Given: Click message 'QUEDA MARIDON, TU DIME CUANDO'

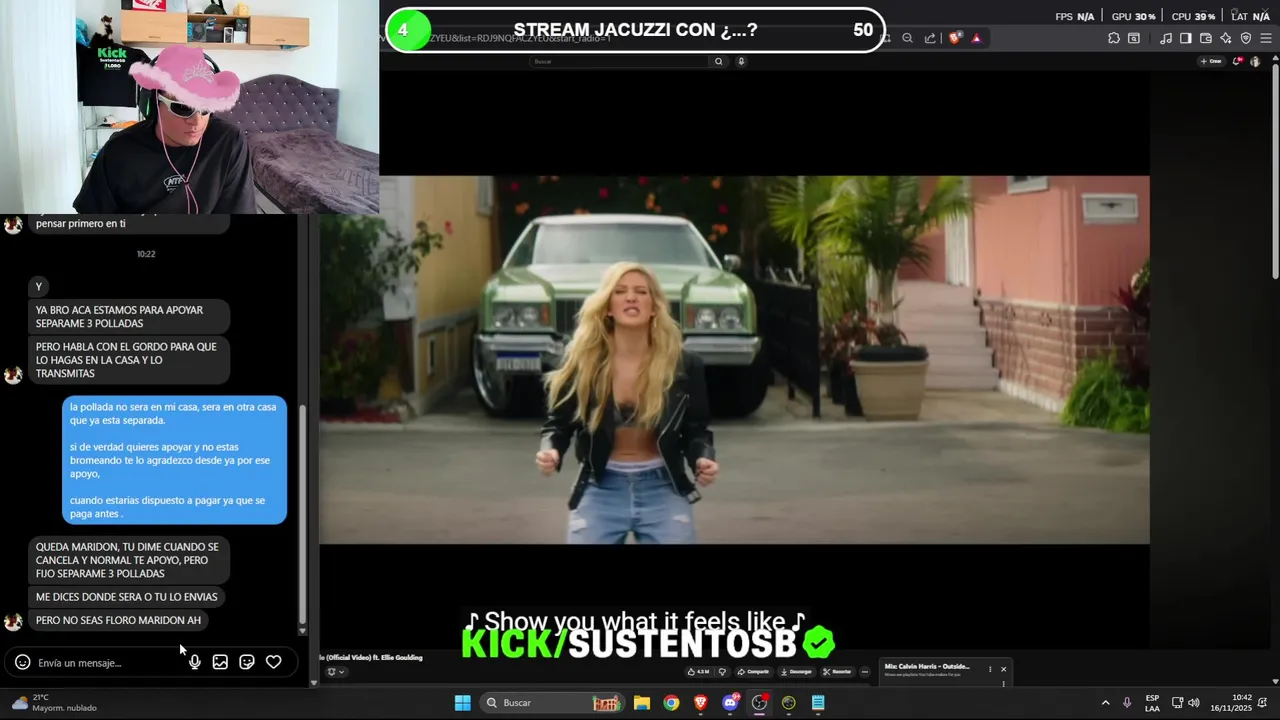Looking at the screenshot, I should pos(129,560).
